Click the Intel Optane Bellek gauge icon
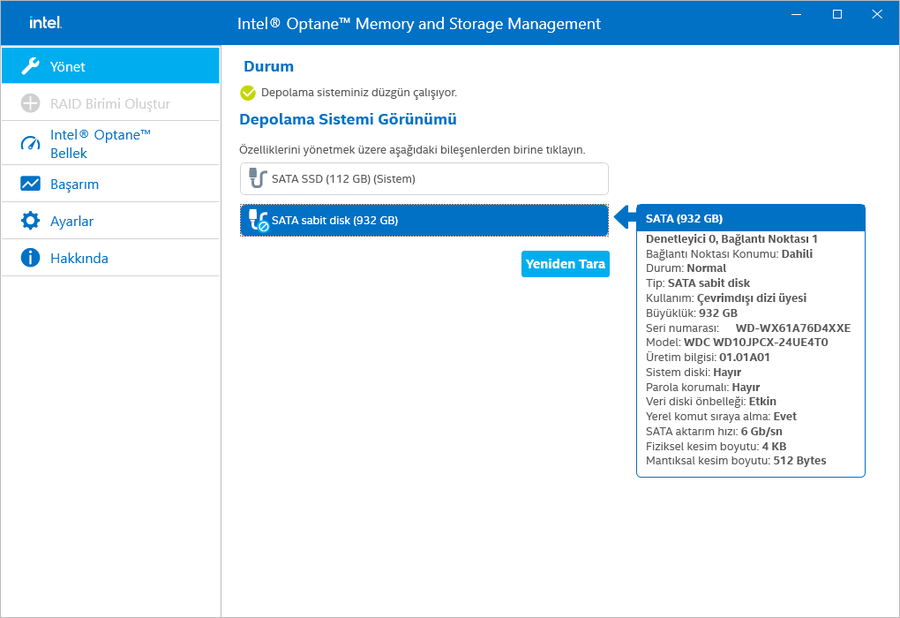Screen dimensions: 900x618 31,144
